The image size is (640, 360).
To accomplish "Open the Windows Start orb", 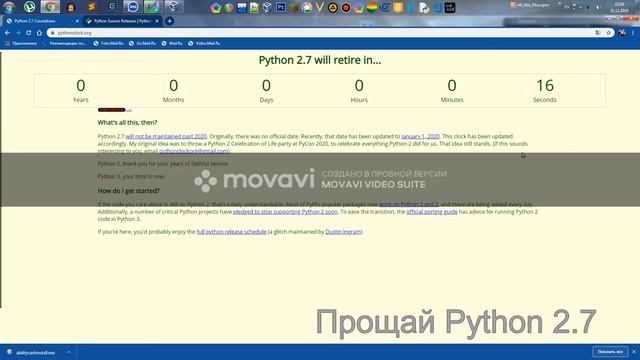I will pos(9,7).
